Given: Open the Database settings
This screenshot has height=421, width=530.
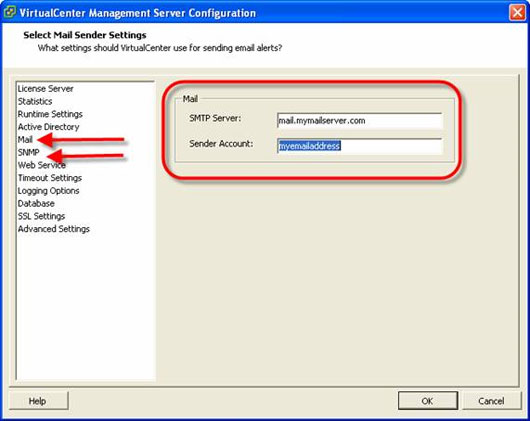Looking at the screenshot, I should (x=36, y=203).
